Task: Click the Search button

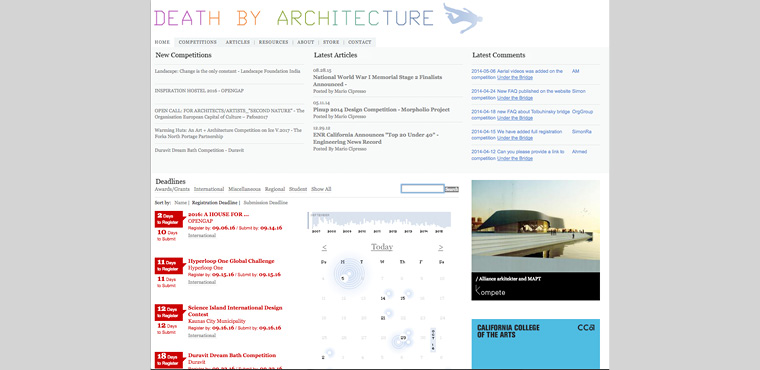Action: pos(452,189)
